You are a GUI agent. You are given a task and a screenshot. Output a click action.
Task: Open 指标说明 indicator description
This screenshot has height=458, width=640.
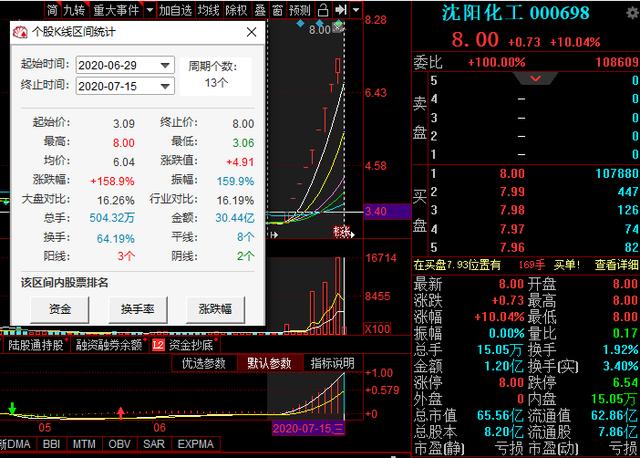[x=333, y=363]
